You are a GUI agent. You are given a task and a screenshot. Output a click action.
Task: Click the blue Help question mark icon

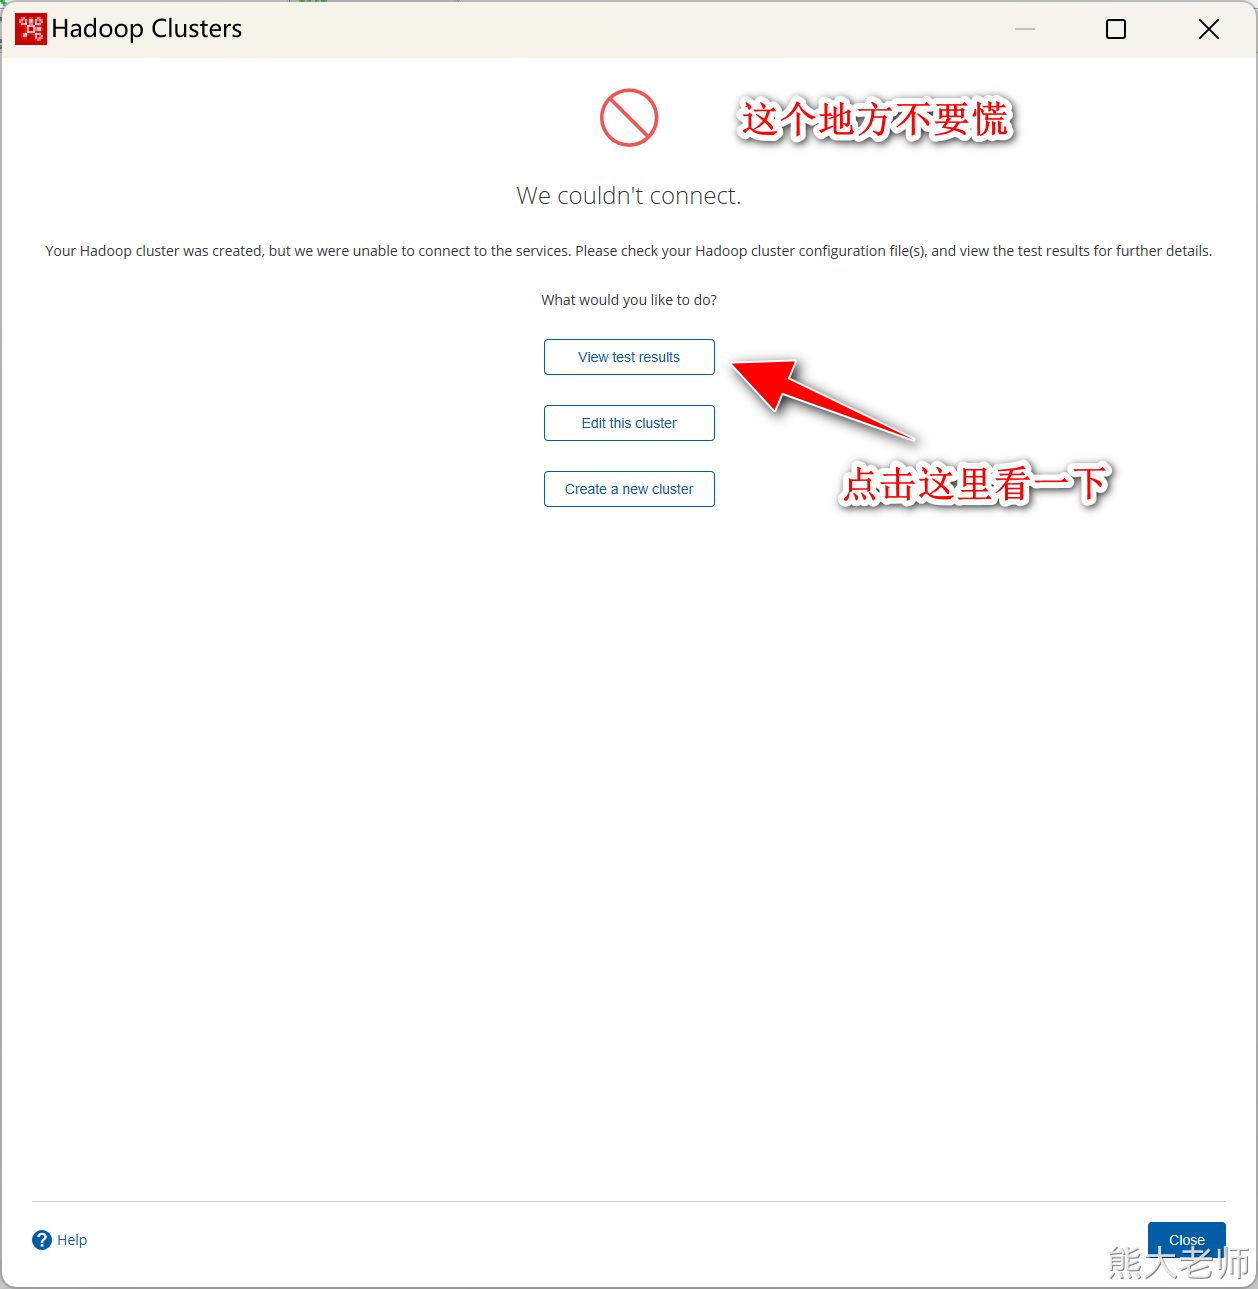point(42,1240)
